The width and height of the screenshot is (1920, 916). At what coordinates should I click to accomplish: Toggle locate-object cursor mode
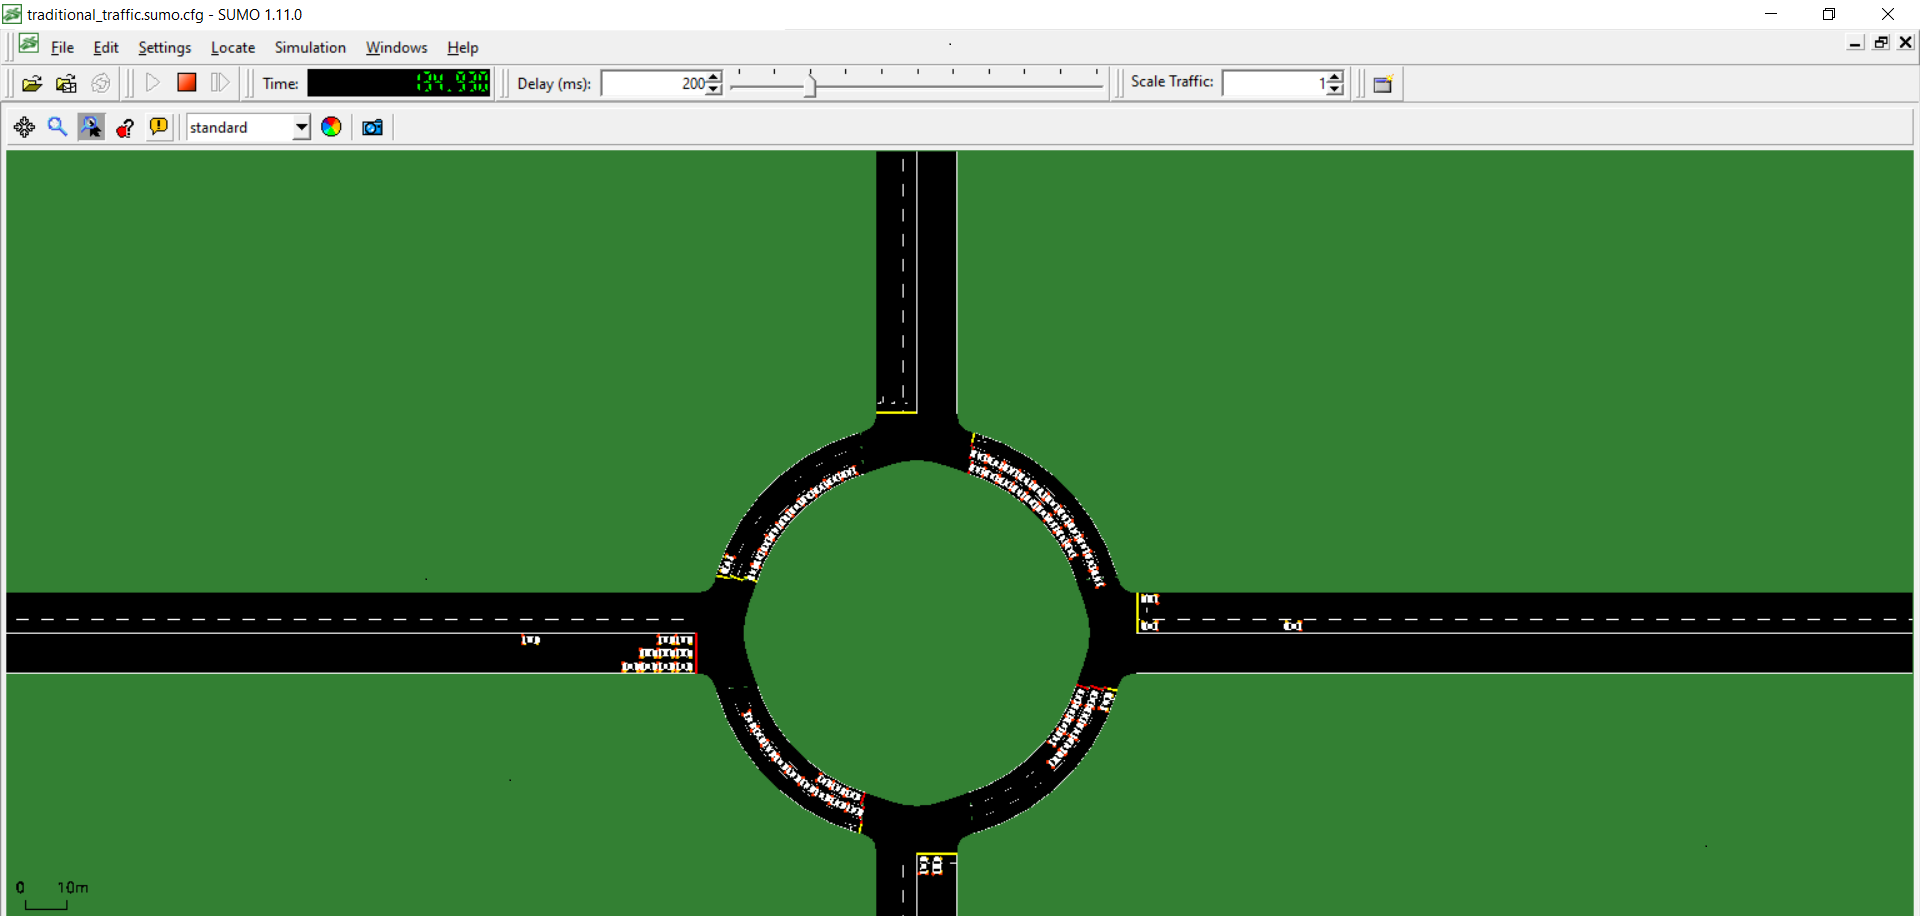pos(91,127)
